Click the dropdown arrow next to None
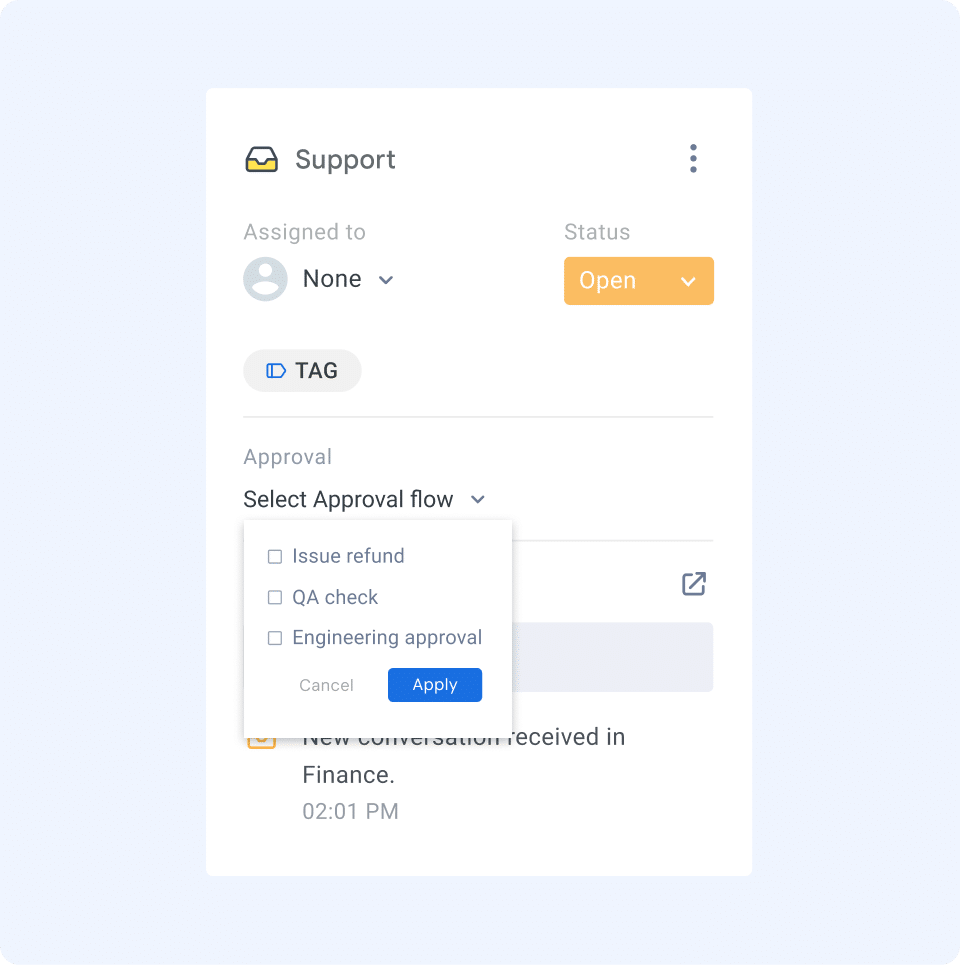 pos(387,281)
